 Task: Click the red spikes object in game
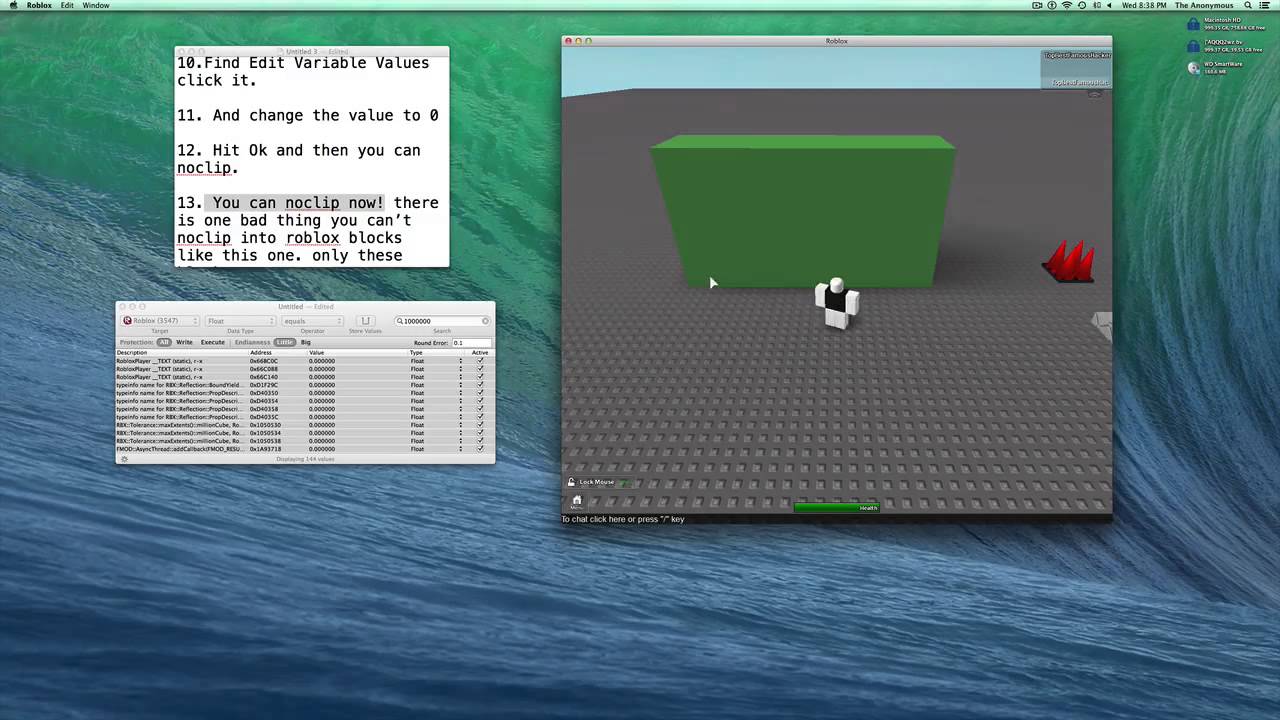[1069, 262]
